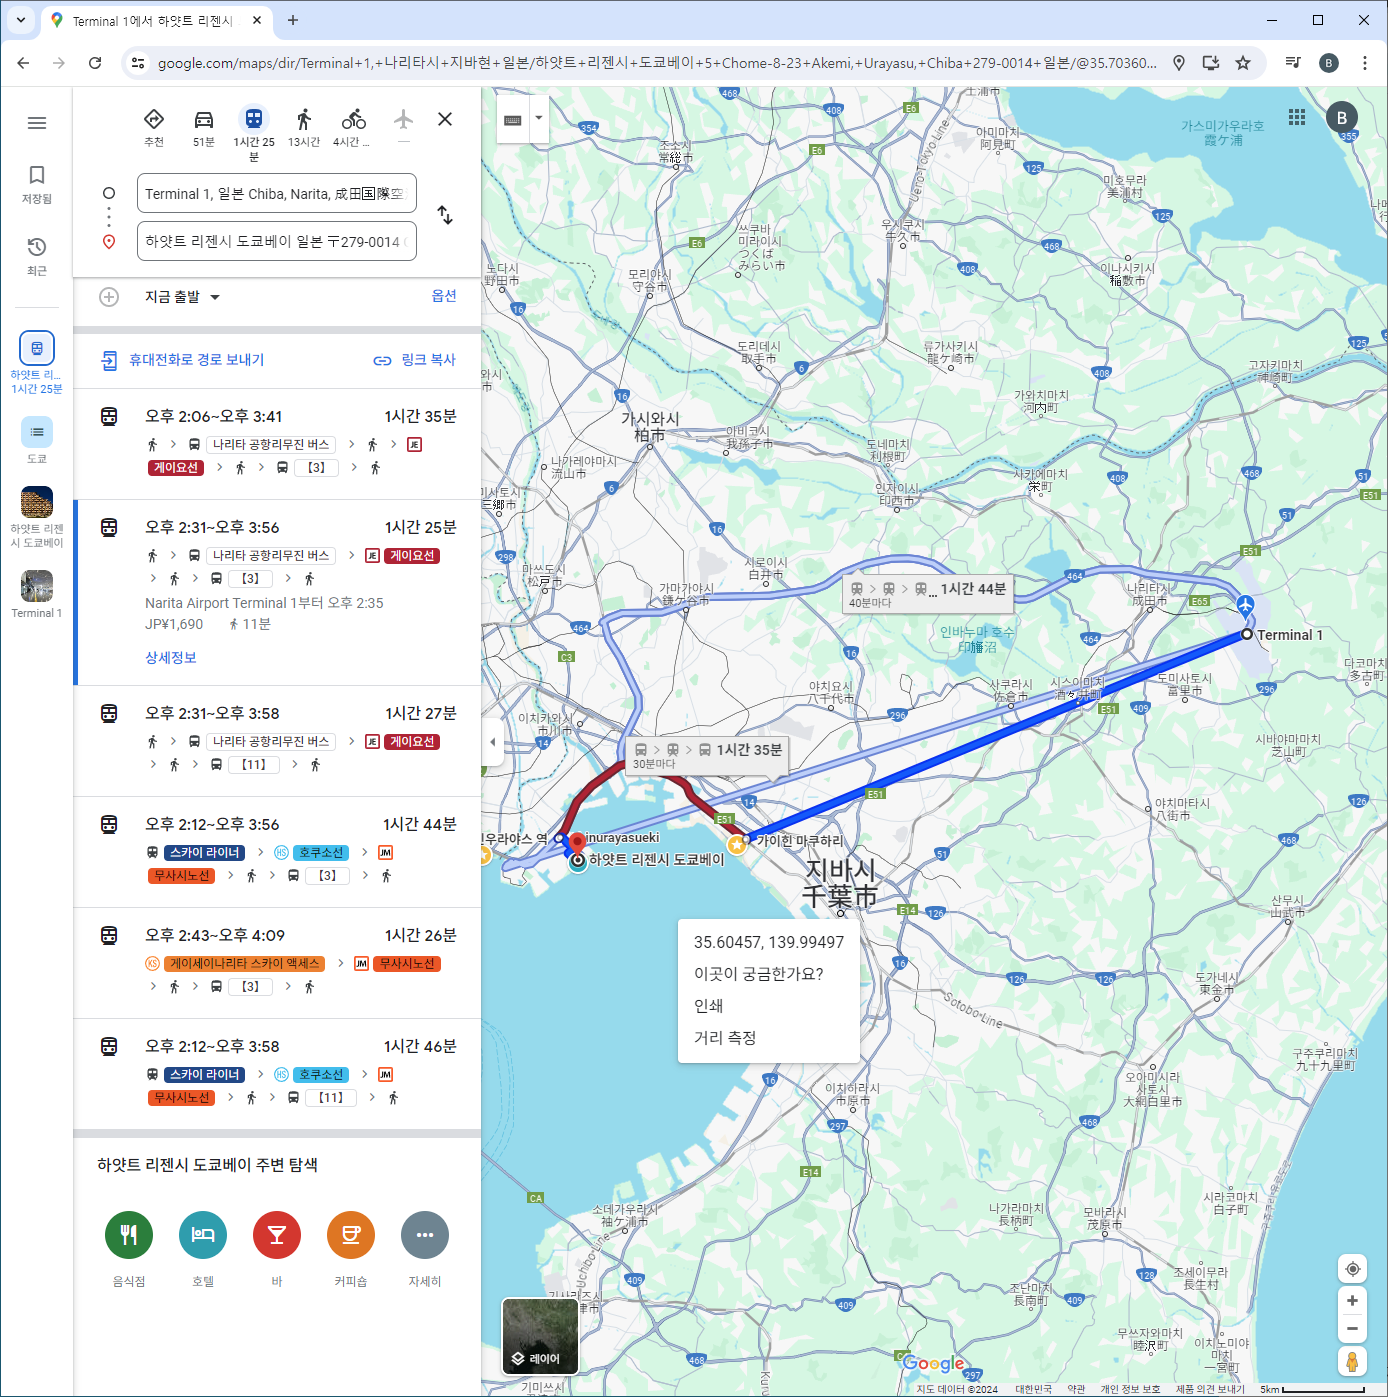
Task: Zoom in on the map
Action: [x=1352, y=1301]
